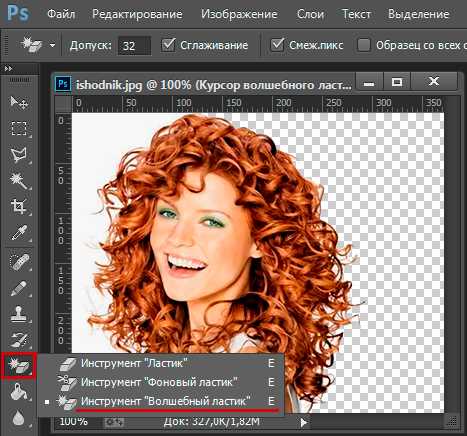Select the Paint Bucket tool

[x=19, y=392]
